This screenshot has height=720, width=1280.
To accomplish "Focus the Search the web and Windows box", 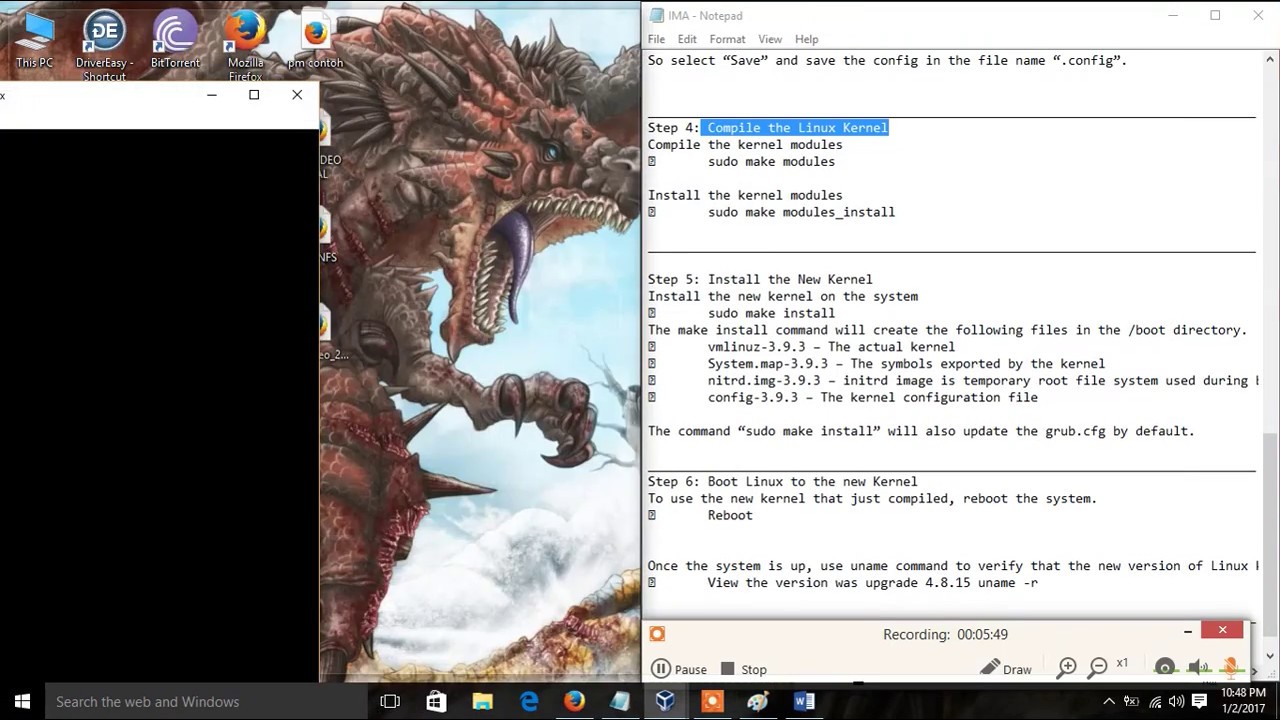I will [x=205, y=701].
